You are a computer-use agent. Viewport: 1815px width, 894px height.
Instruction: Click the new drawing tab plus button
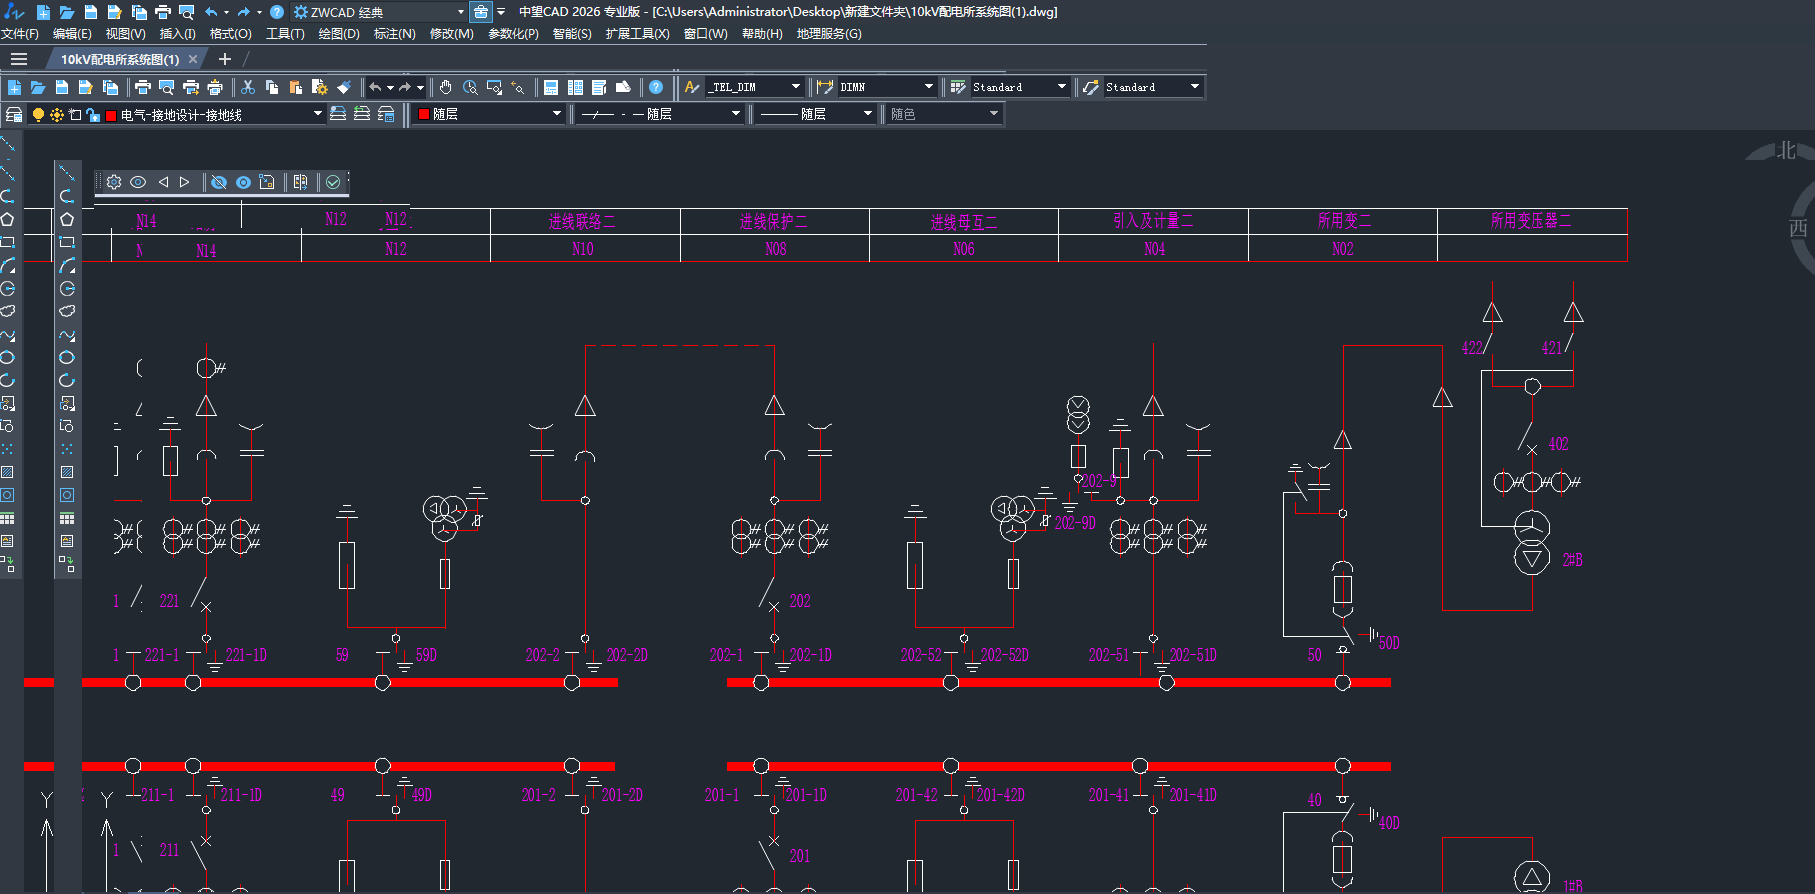[x=224, y=59]
